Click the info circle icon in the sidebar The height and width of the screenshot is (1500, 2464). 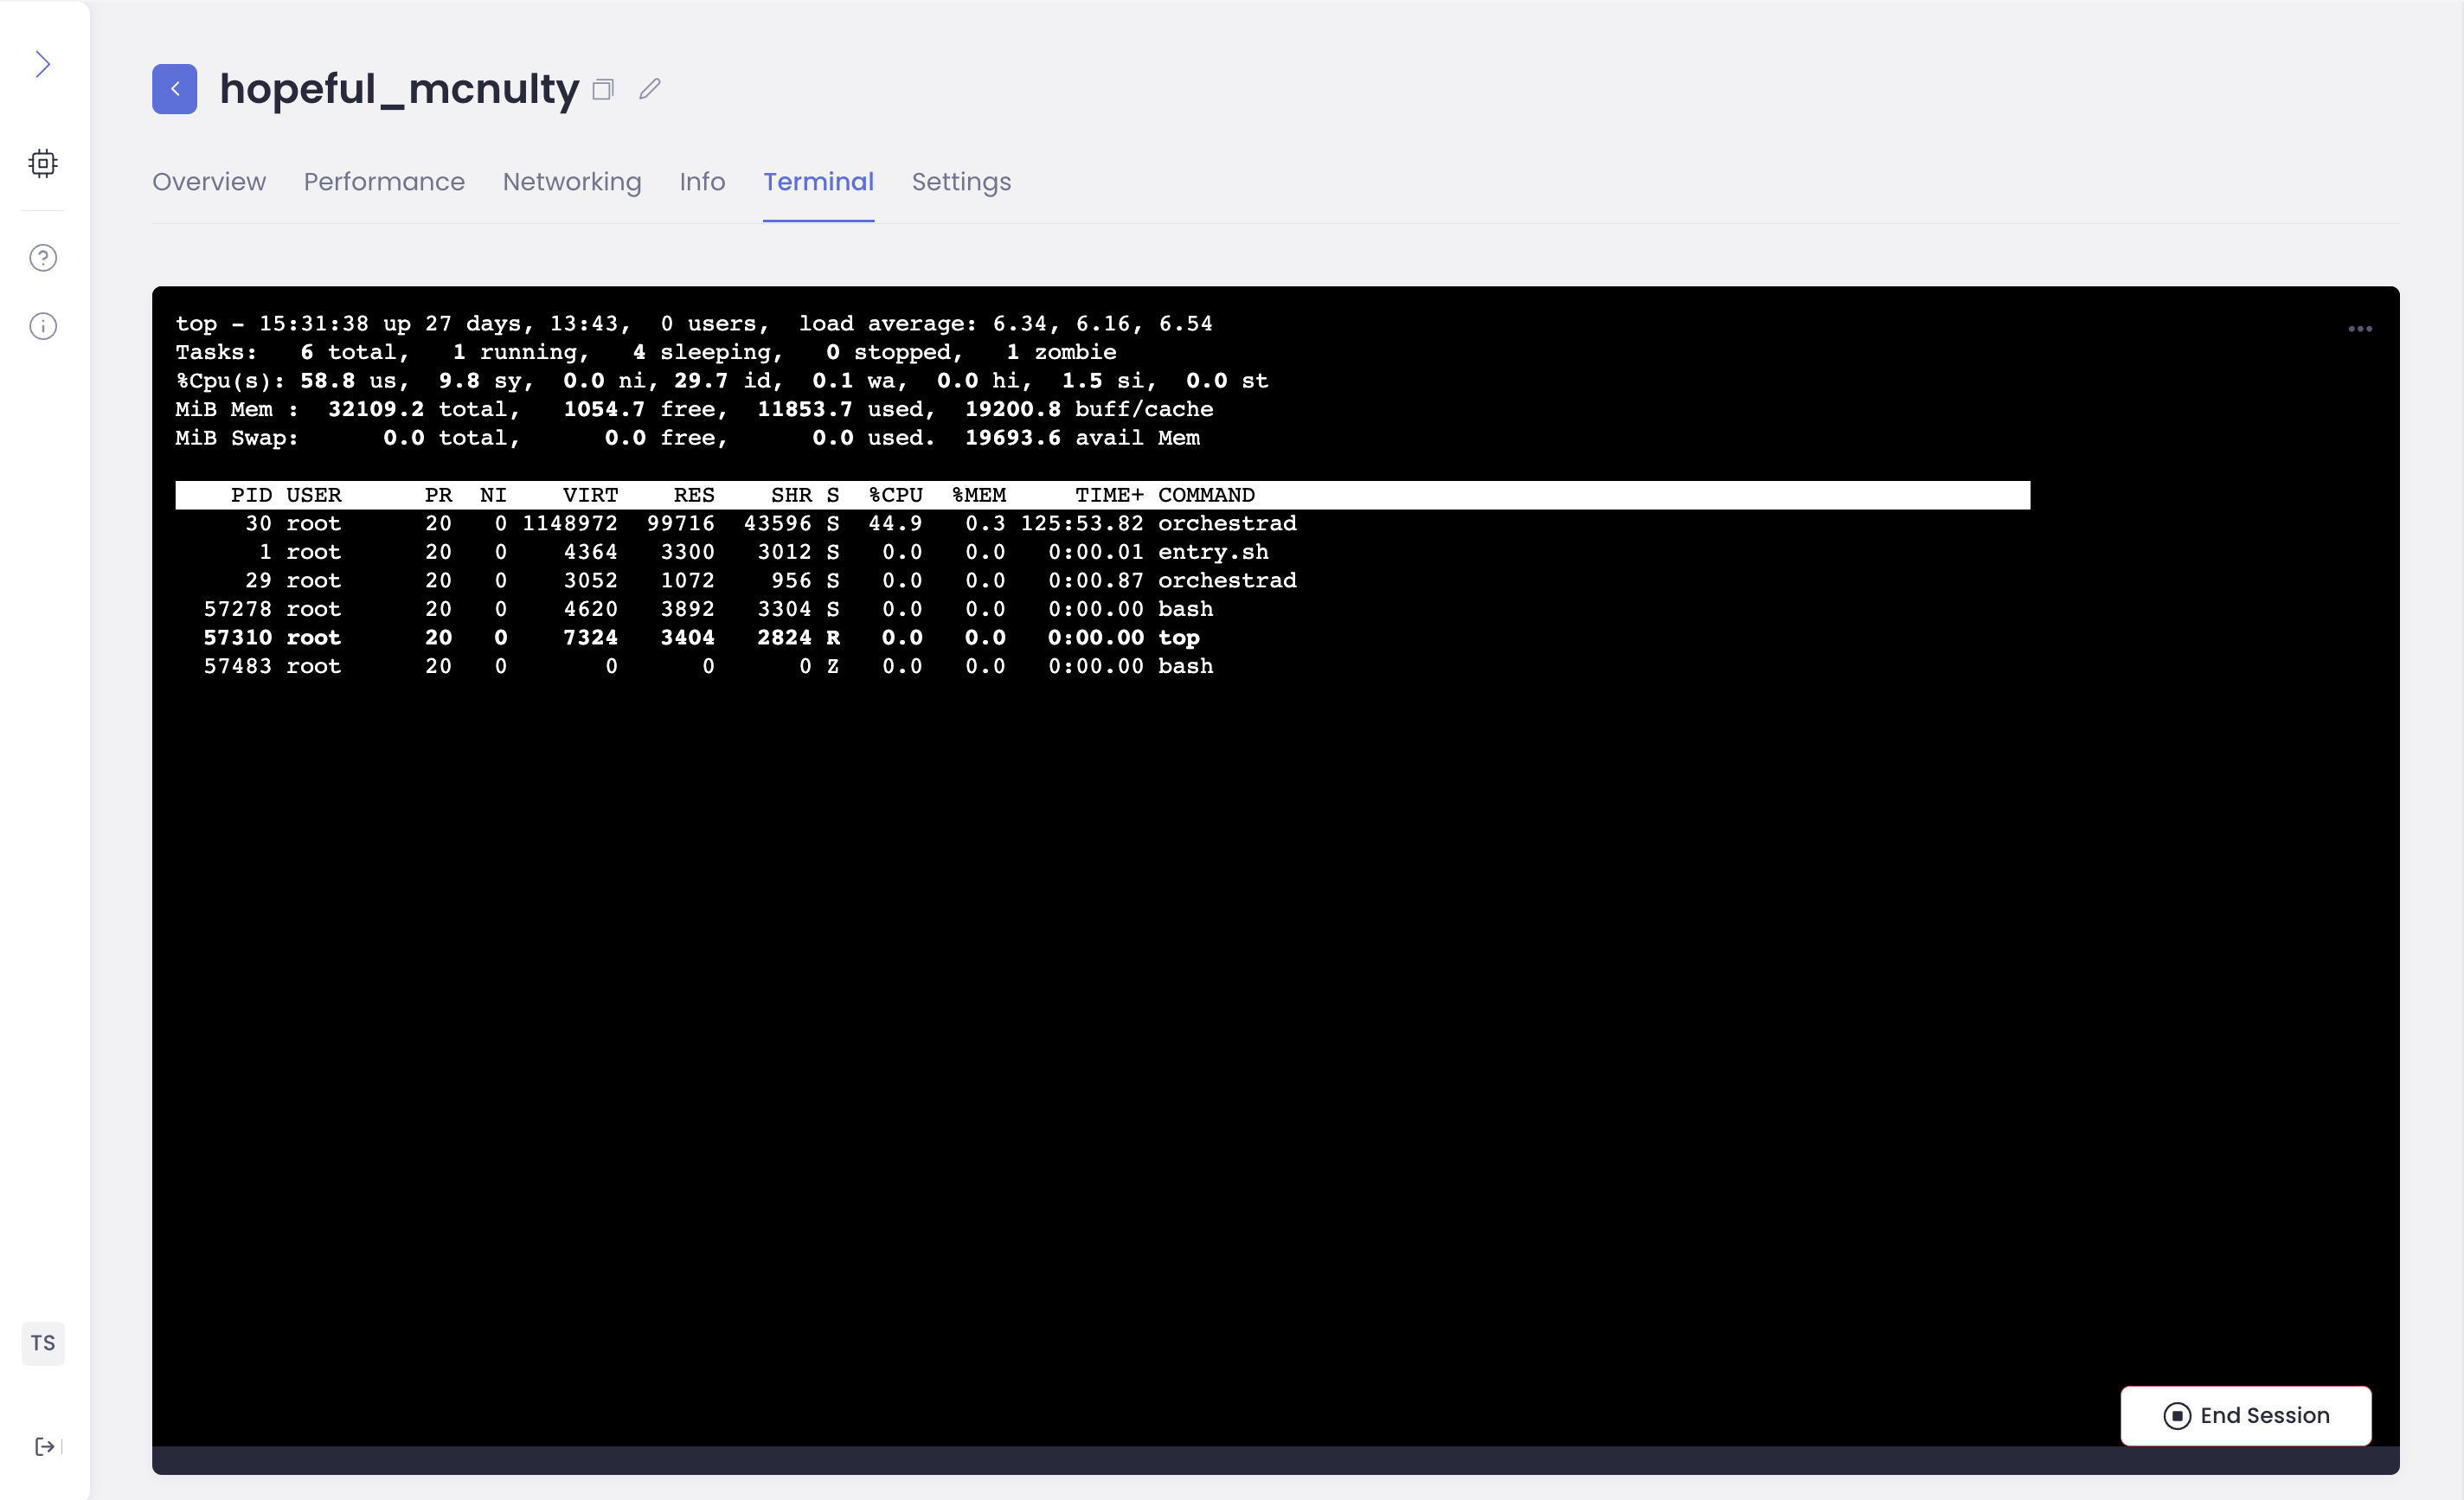43,326
